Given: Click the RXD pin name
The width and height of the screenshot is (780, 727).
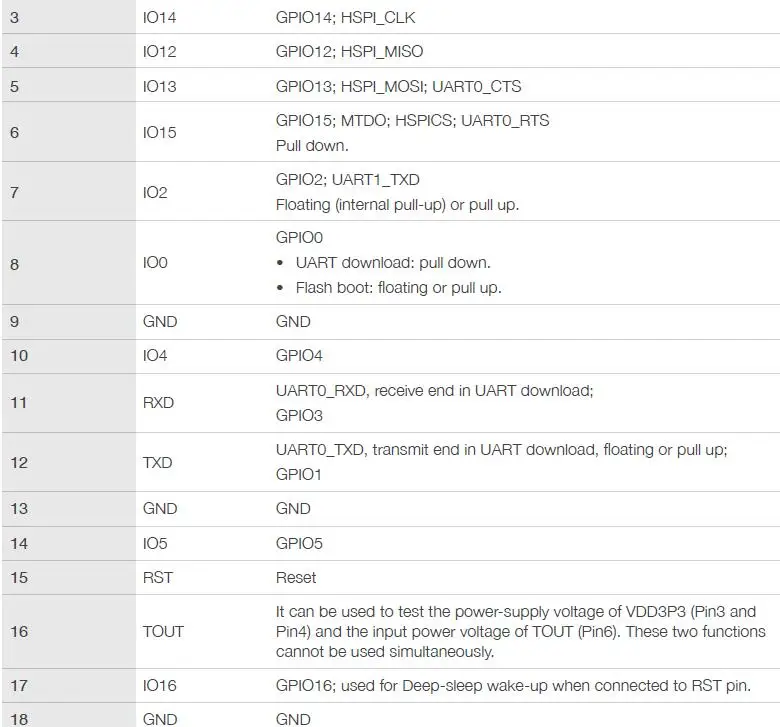Looking at the screenshot, I should coord(158,402).
